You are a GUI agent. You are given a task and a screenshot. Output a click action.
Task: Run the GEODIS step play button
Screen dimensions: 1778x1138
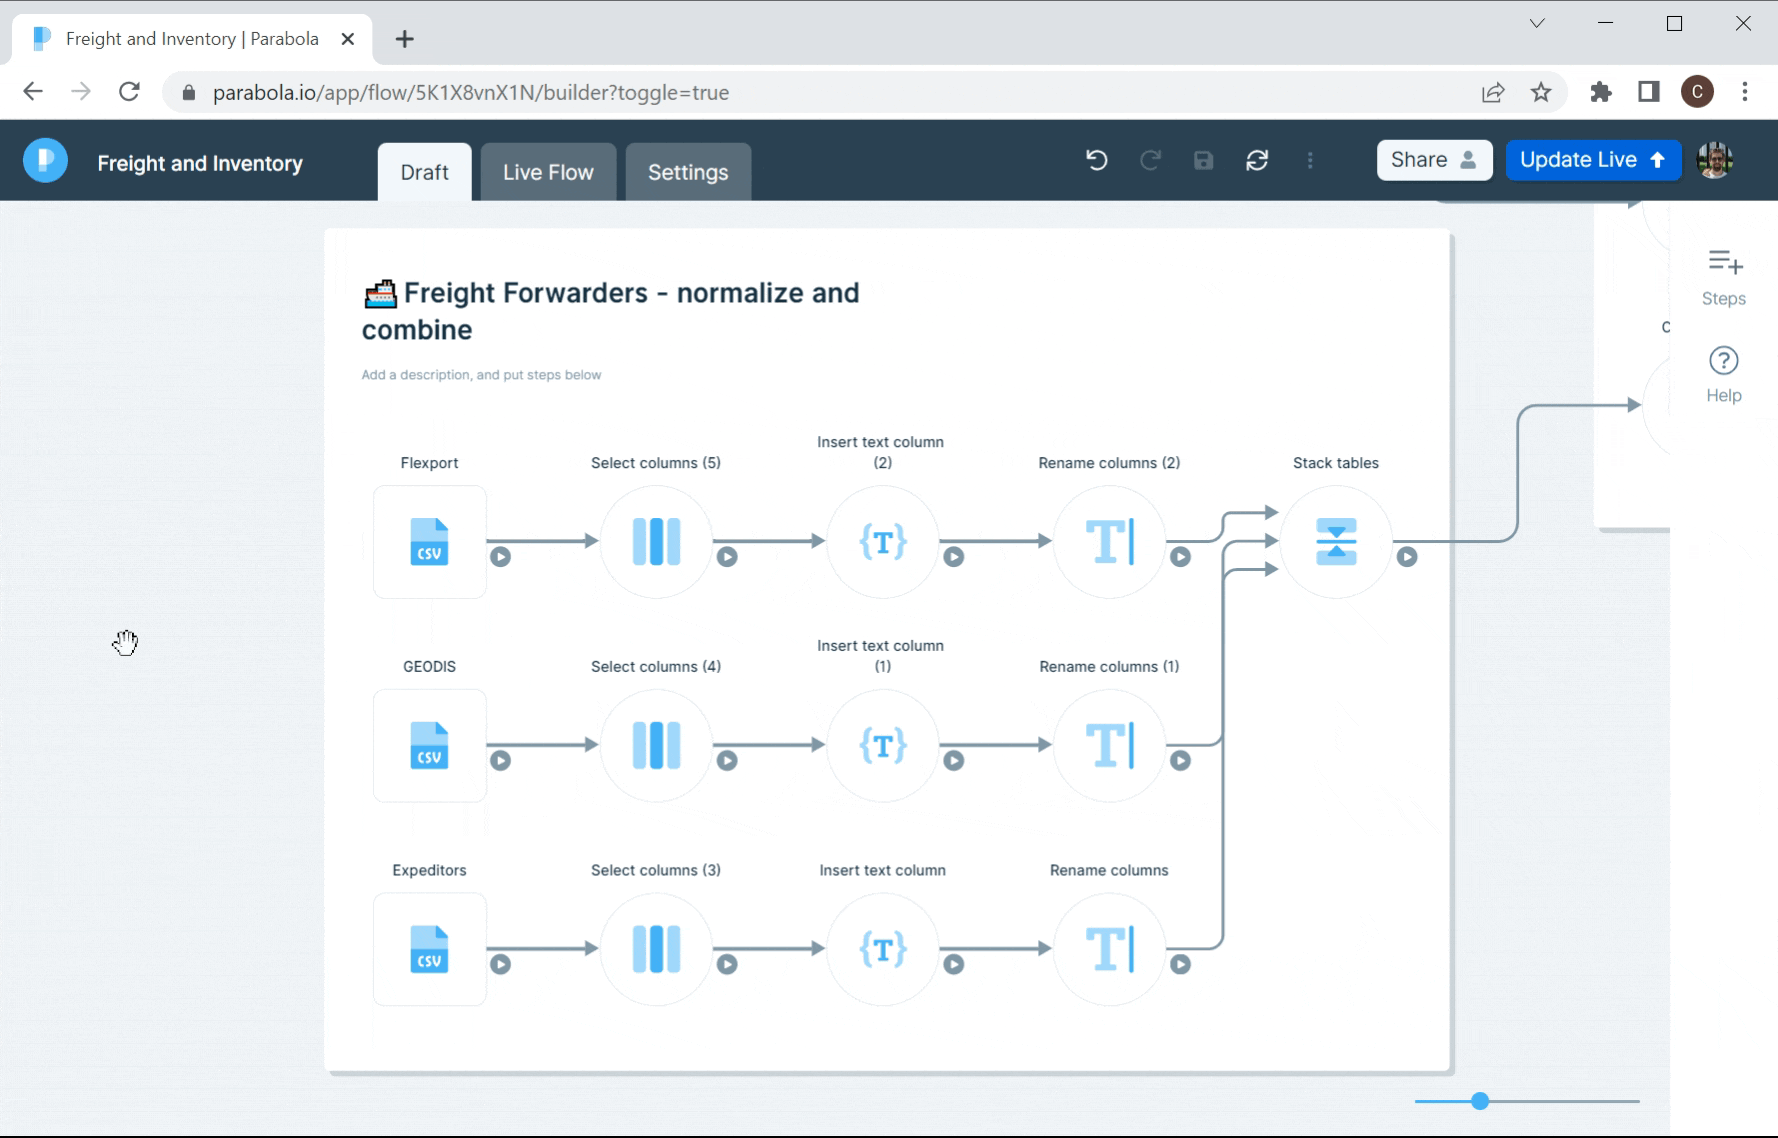pyautogui.click(x=501, y=761)
